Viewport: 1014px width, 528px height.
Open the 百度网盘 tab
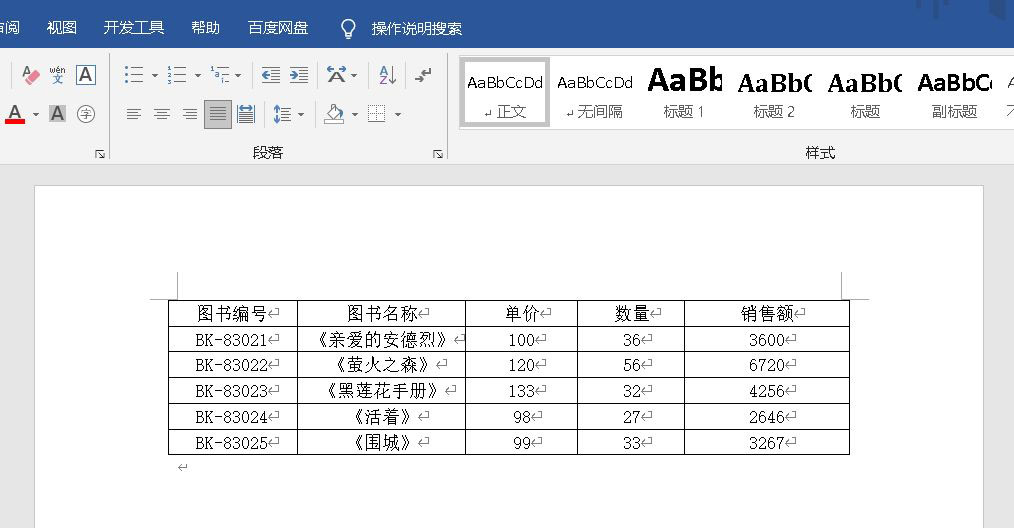pos(278,28)
